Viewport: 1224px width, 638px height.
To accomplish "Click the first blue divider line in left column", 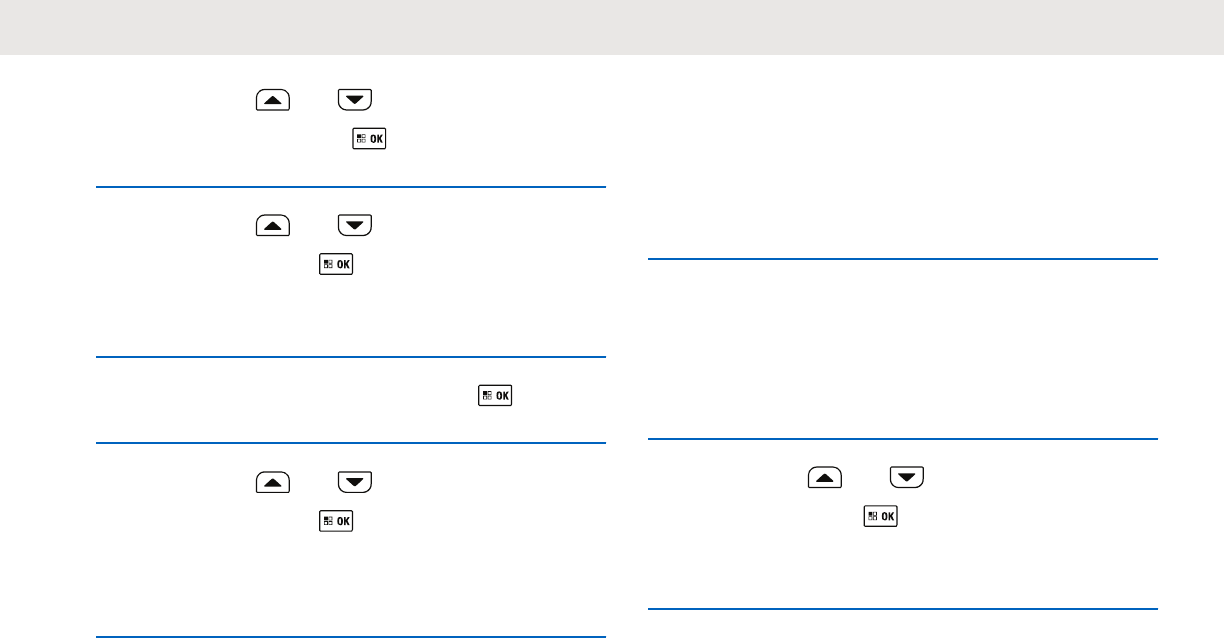I will click(351, 186).
